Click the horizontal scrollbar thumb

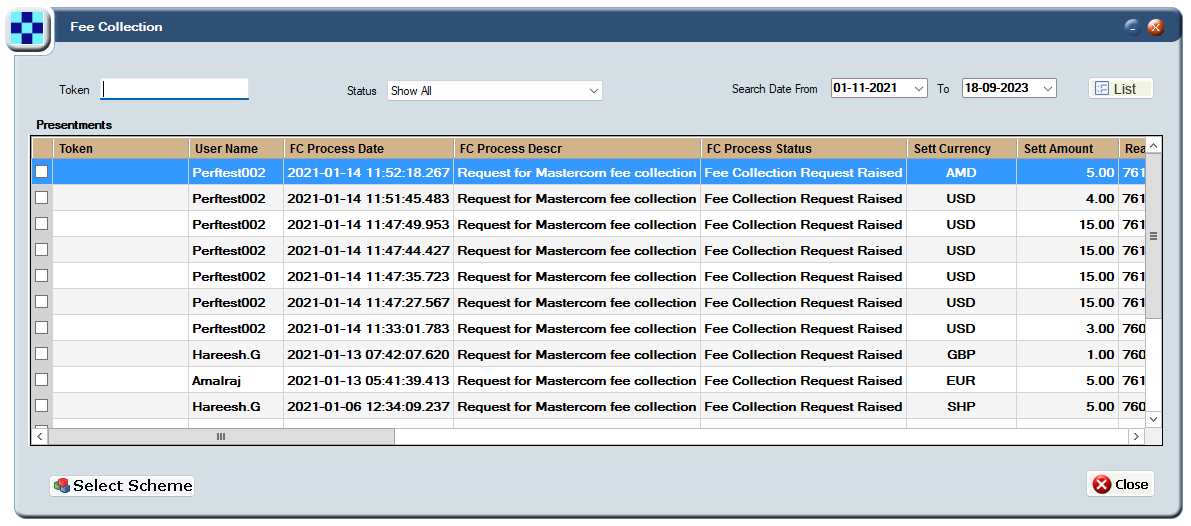pos(221,436)
